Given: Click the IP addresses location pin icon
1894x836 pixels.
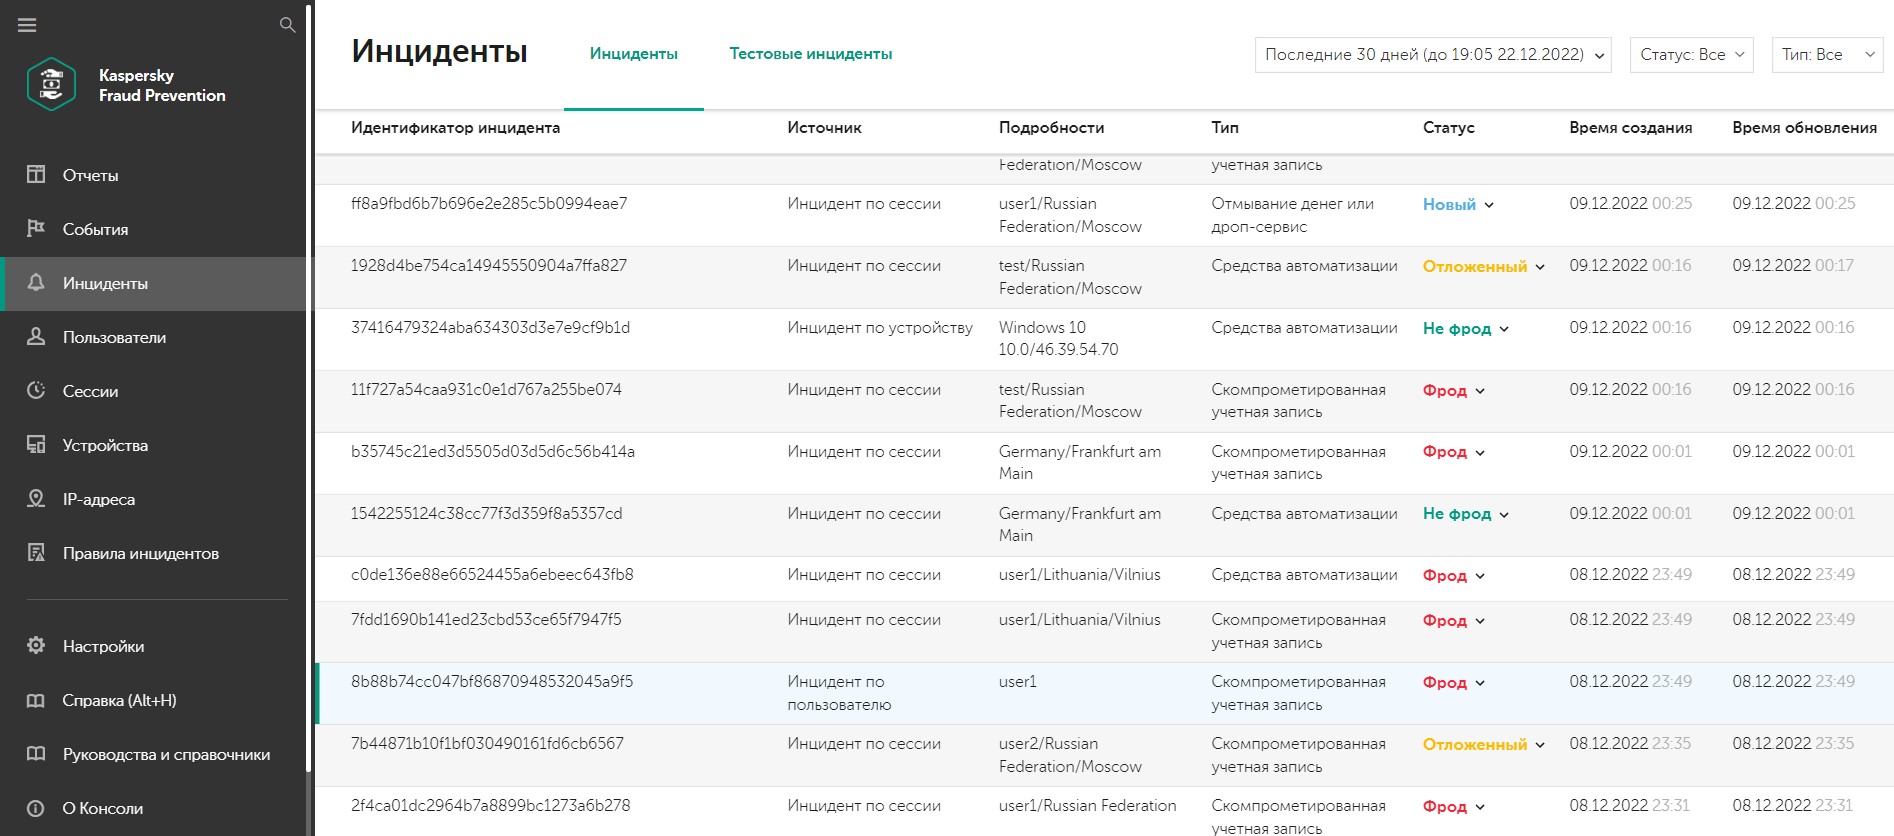Looking at the screenshot, I should pyautogui.click(x=36, y=499).
